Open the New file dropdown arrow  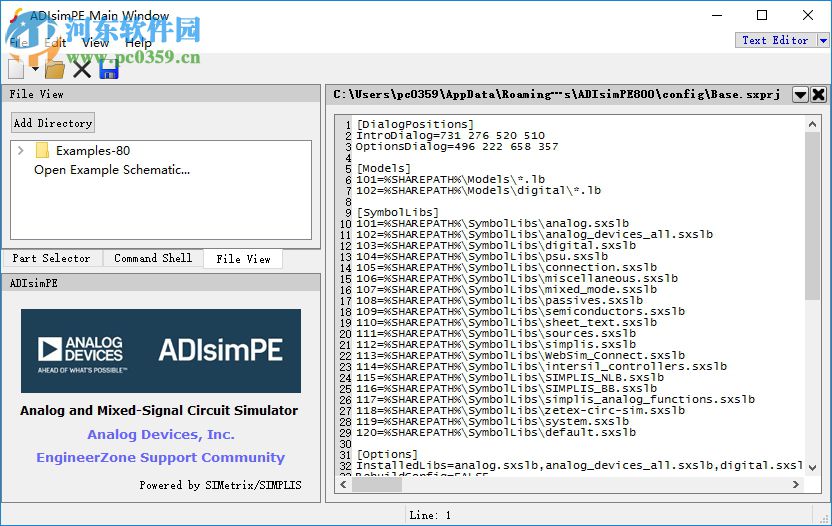[35, 69]
